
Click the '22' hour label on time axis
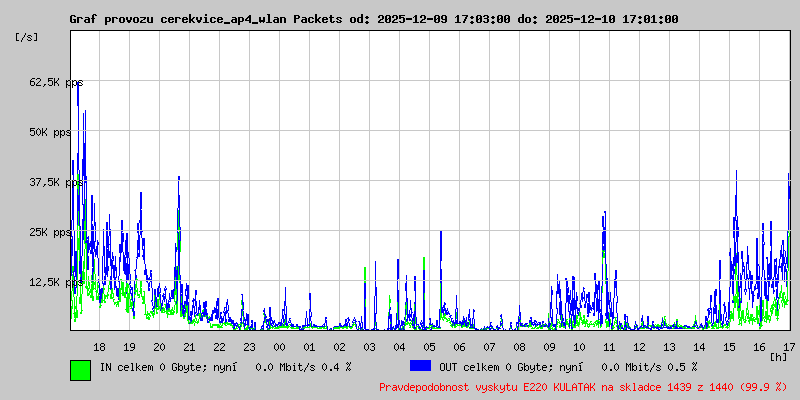pos(219,347)
